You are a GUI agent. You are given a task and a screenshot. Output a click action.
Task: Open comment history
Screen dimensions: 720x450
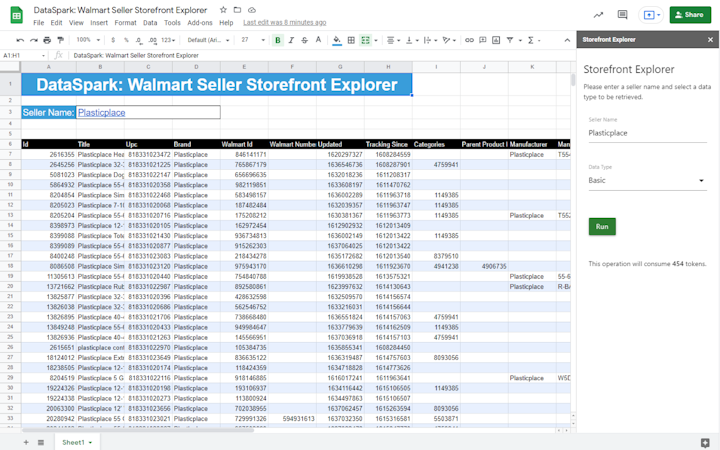623,15
